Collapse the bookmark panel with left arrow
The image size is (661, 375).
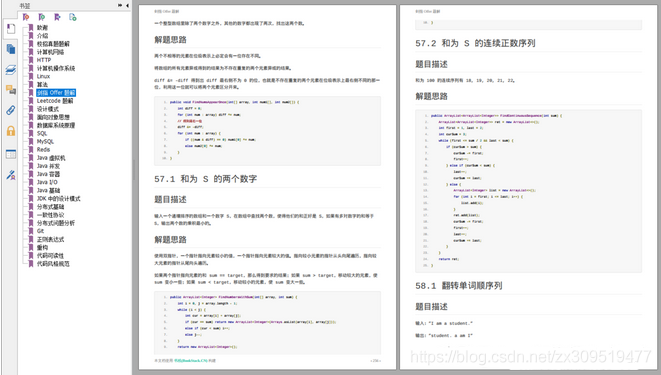127,5
